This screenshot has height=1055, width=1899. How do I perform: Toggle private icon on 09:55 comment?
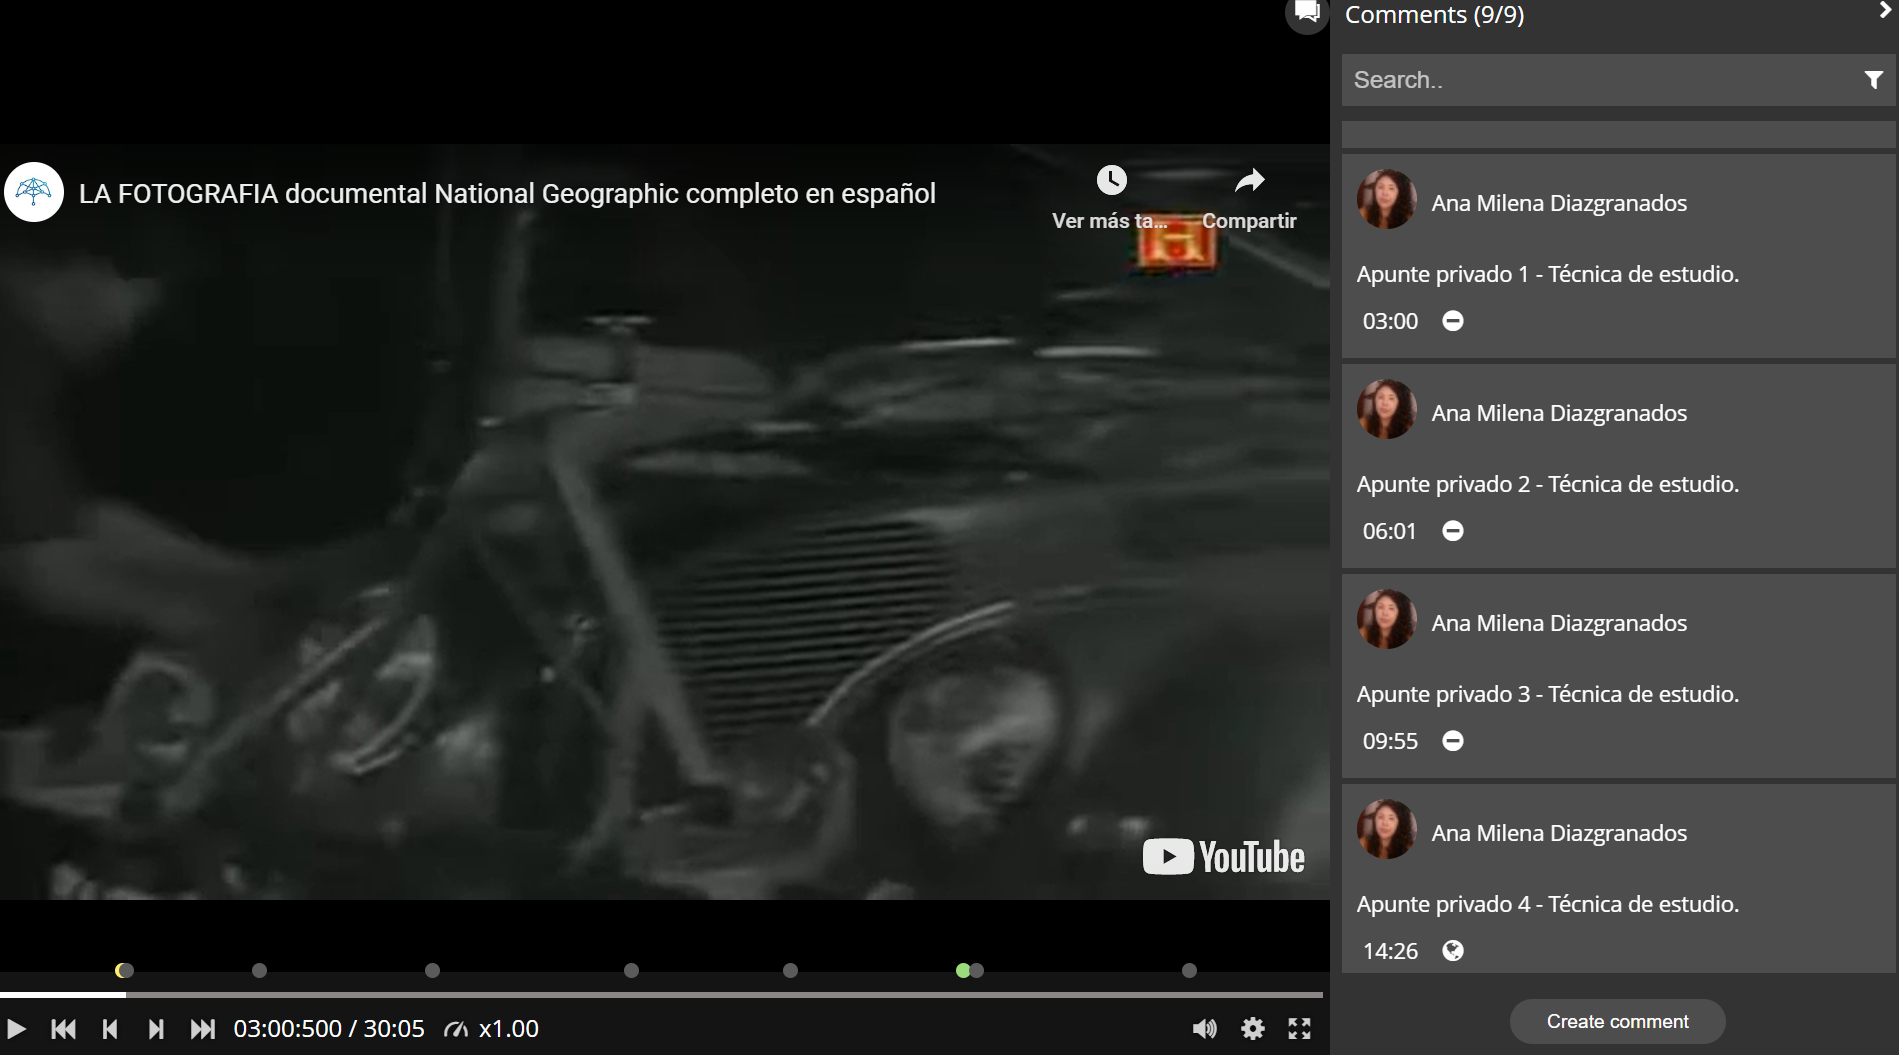pos(1453,741)
